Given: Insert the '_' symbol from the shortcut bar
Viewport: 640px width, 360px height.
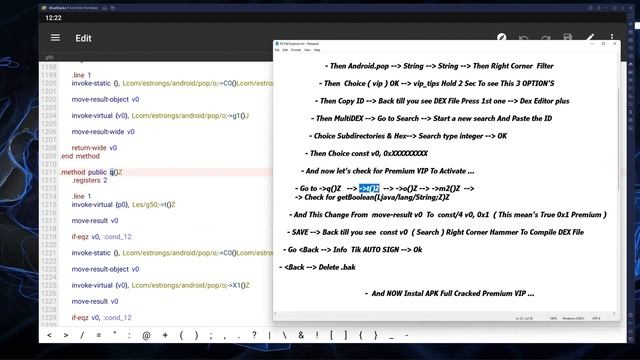Looking at the screenshot, I should 391,337.
